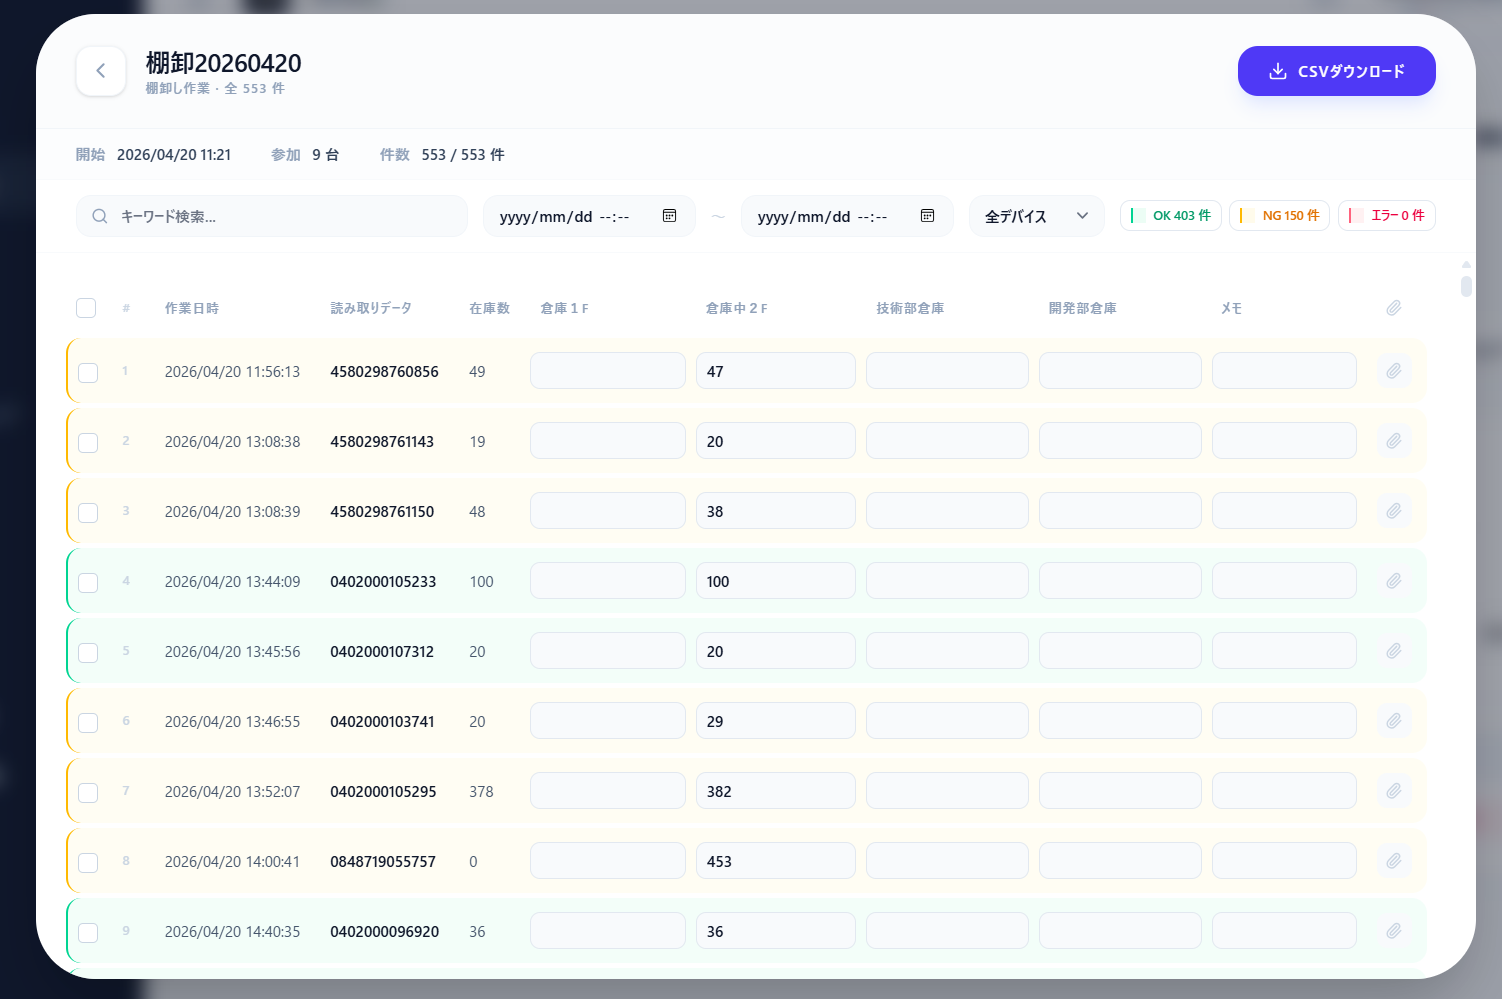Click the メモ field for row 4580298761150
This screenshot has width=1502, height=999.
(x=1284, y=511)
